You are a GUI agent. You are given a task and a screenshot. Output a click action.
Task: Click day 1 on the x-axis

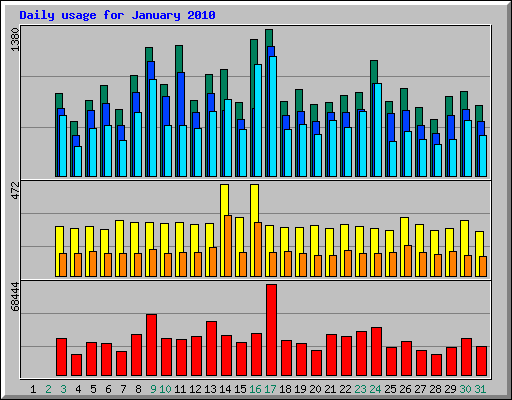[x=33, y=389]
